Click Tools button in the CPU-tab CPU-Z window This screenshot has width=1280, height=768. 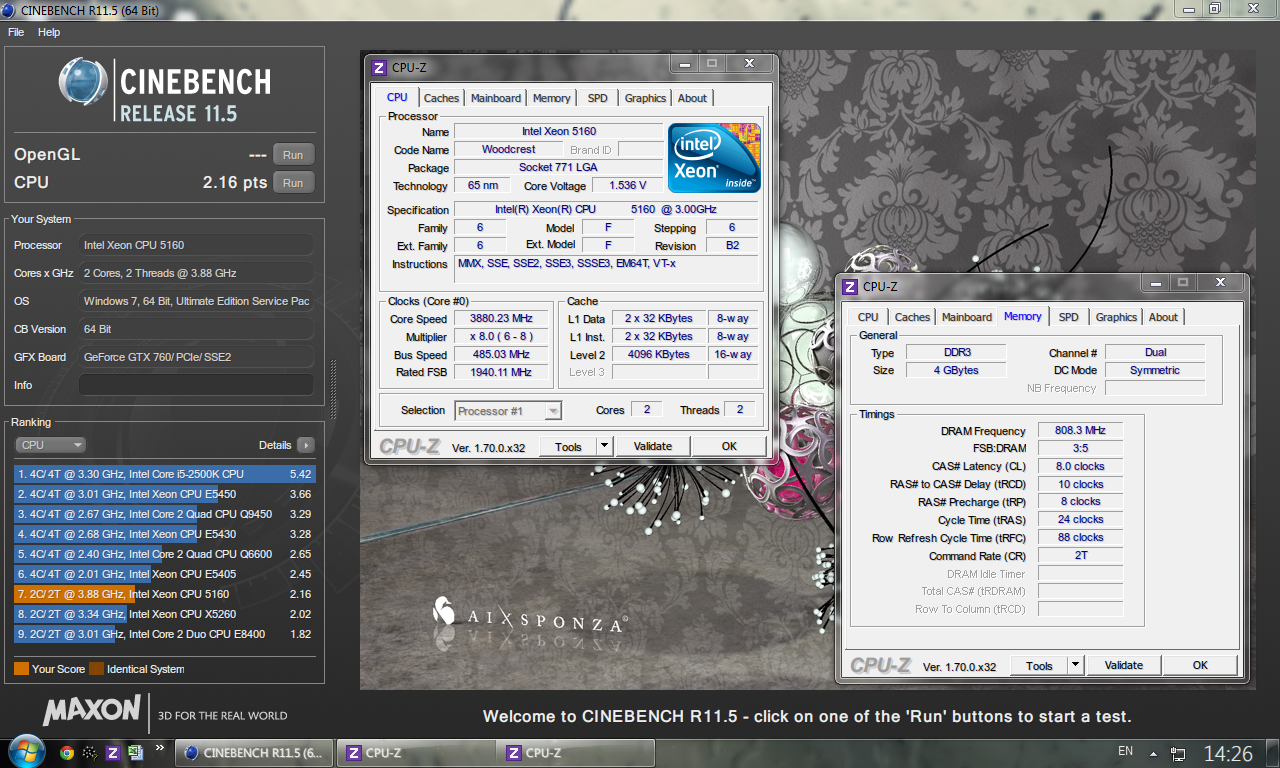tap(568, 446)
